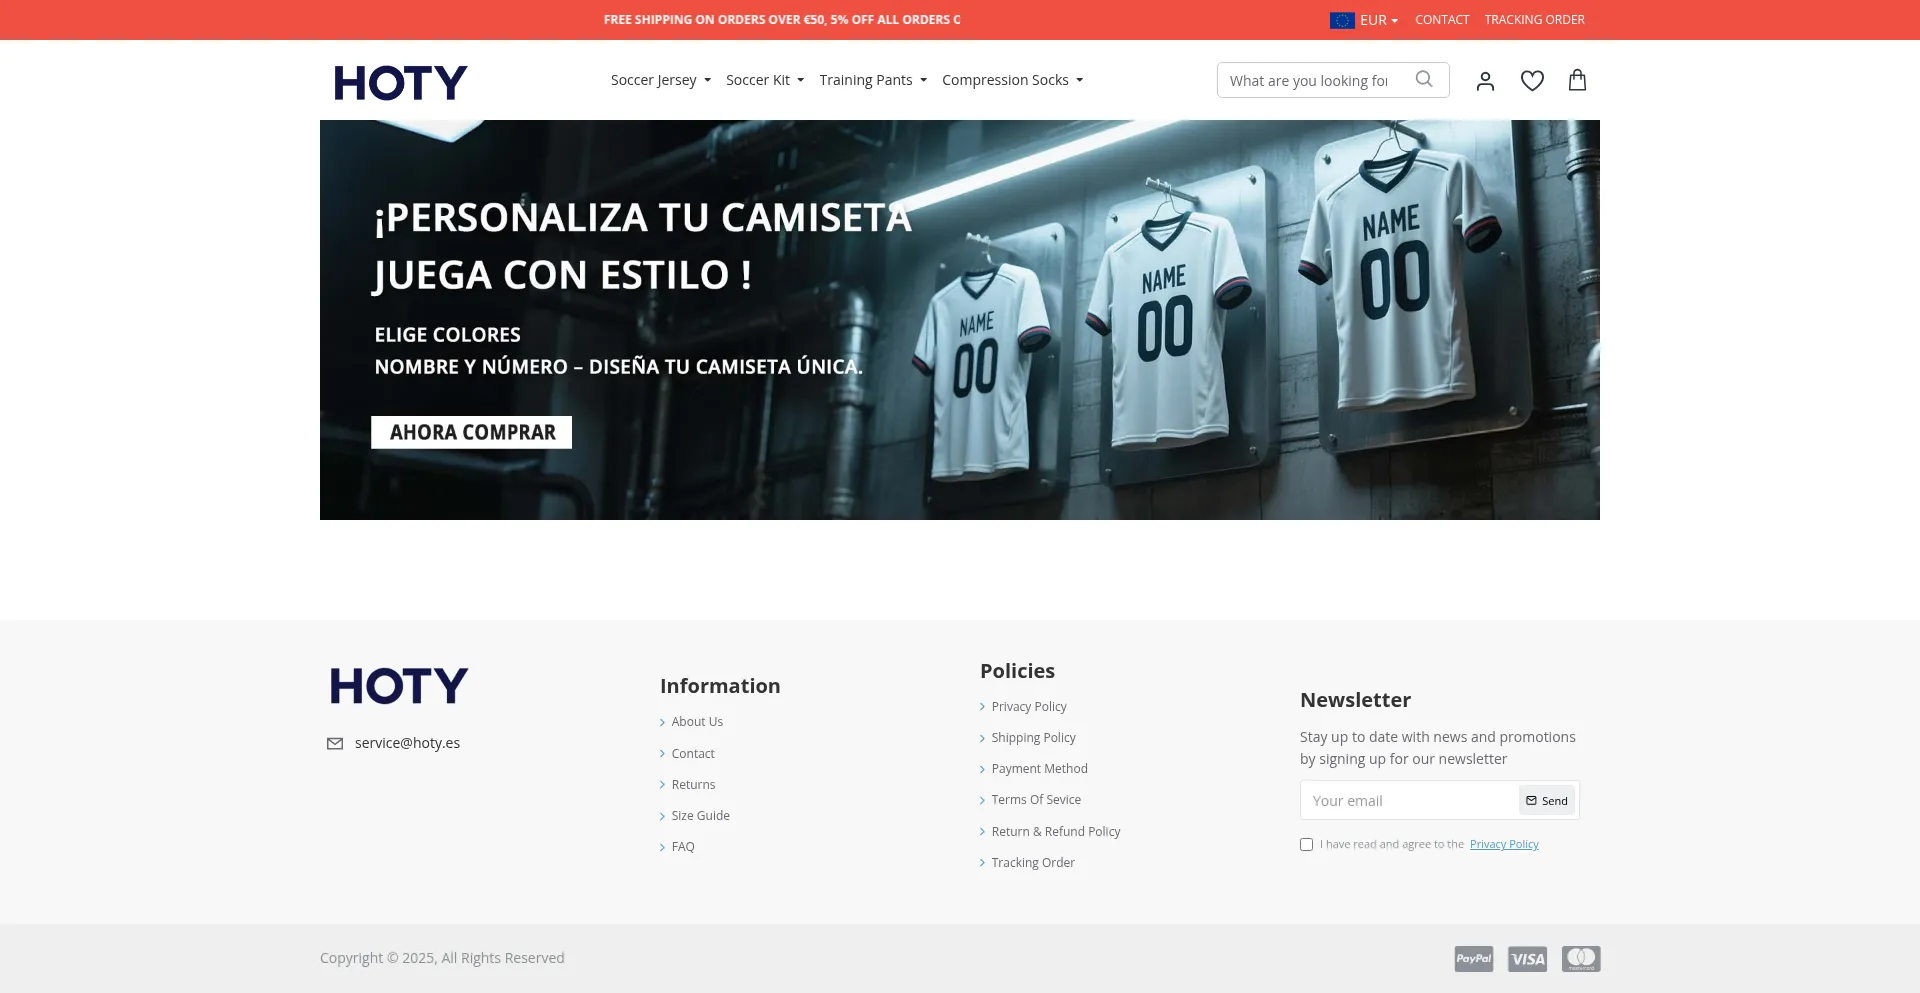Viewport: 1920px width, 993px height.
Task: Expand the Soccer Jersey menu
Action: pyautogui.click(x=661, y=80)
